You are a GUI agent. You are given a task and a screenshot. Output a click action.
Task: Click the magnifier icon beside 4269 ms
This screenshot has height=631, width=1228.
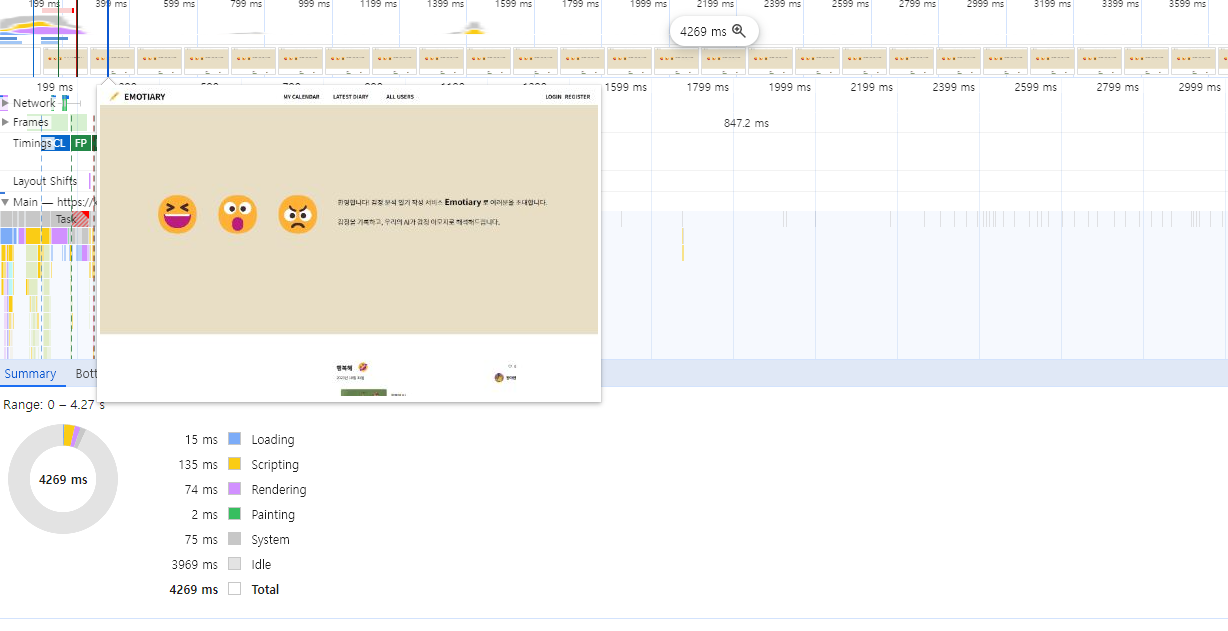[x=739, y=31]
